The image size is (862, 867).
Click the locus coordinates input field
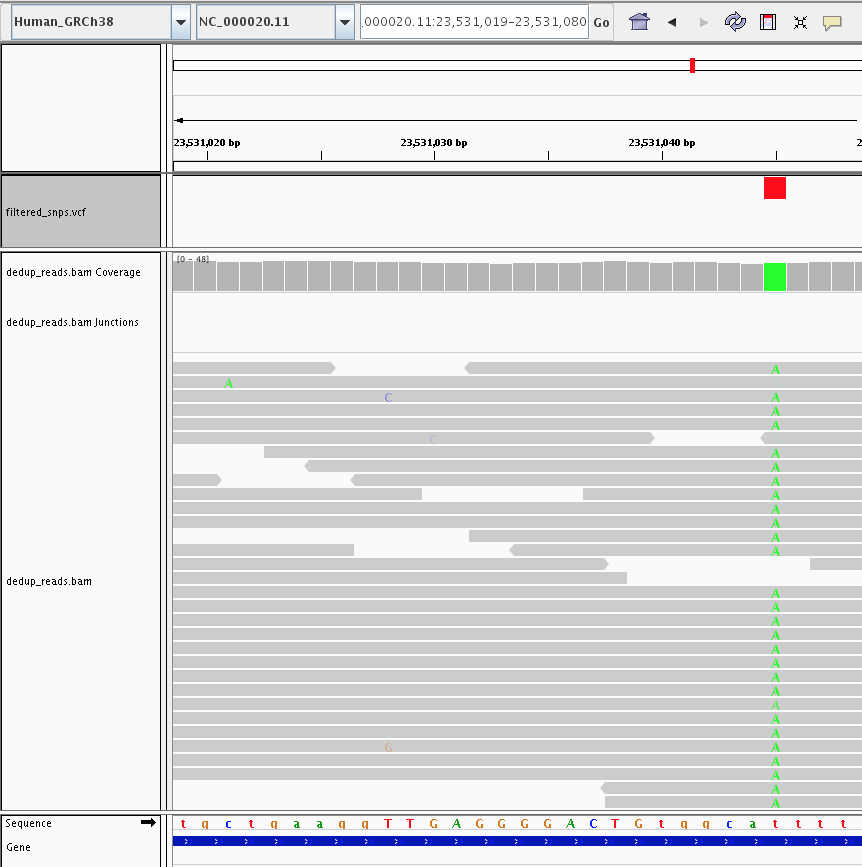pyautogui.click(x=474, y=22)
